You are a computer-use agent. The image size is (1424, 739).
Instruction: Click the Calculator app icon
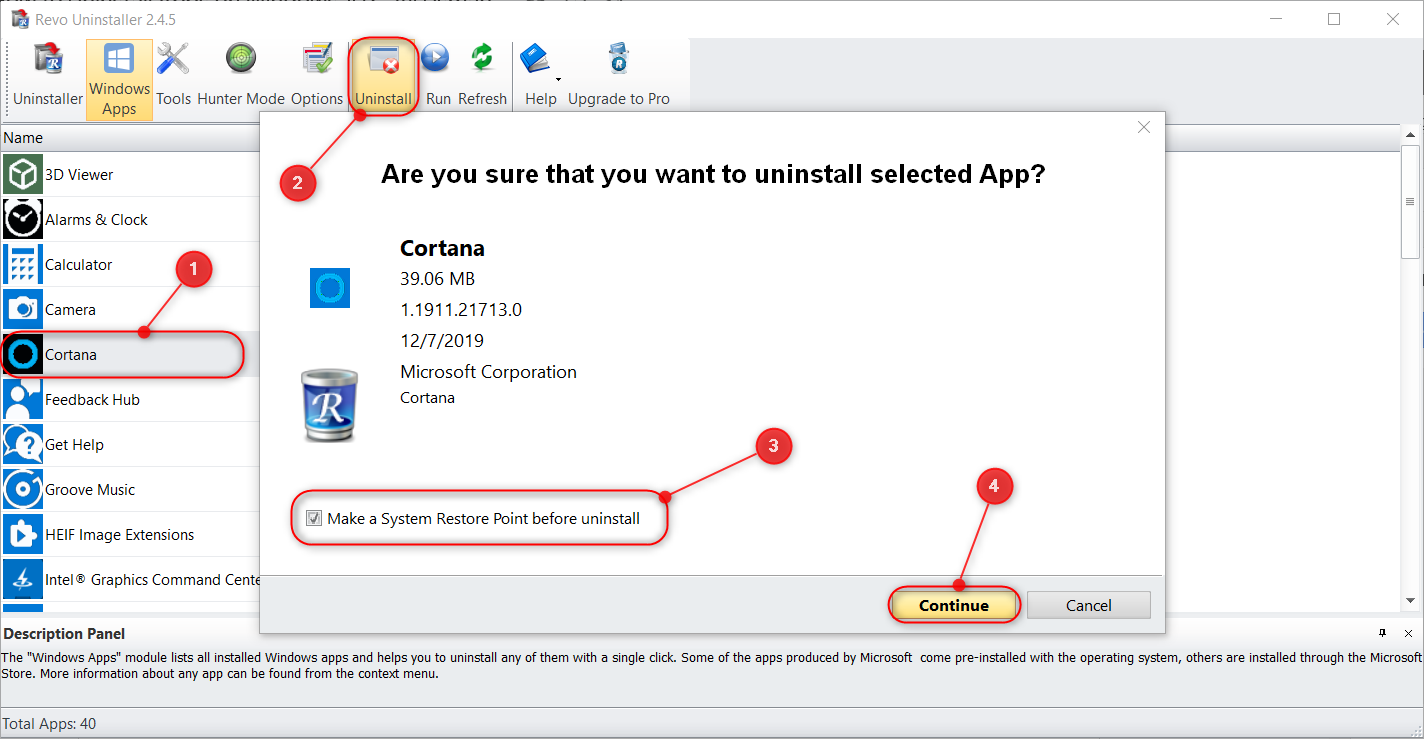(22, 264)
